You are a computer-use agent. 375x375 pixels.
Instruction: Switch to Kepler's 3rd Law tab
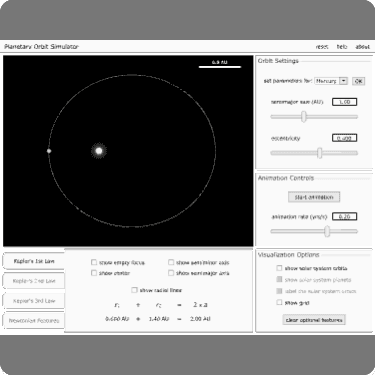[x=34, y=301]
